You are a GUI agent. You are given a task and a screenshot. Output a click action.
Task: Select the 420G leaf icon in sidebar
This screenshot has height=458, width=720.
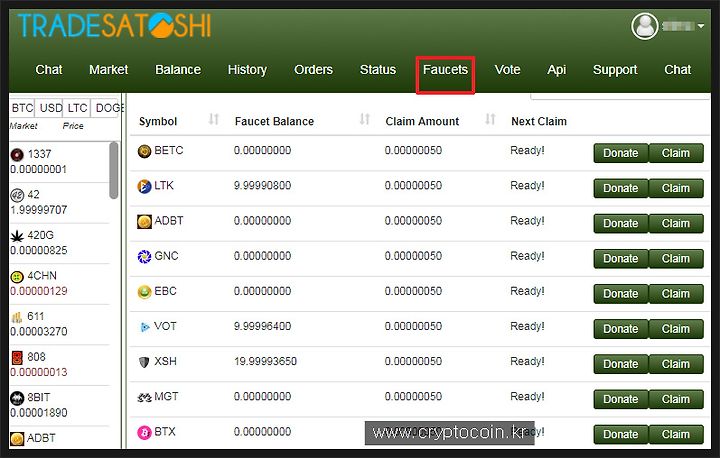point(17,236)
